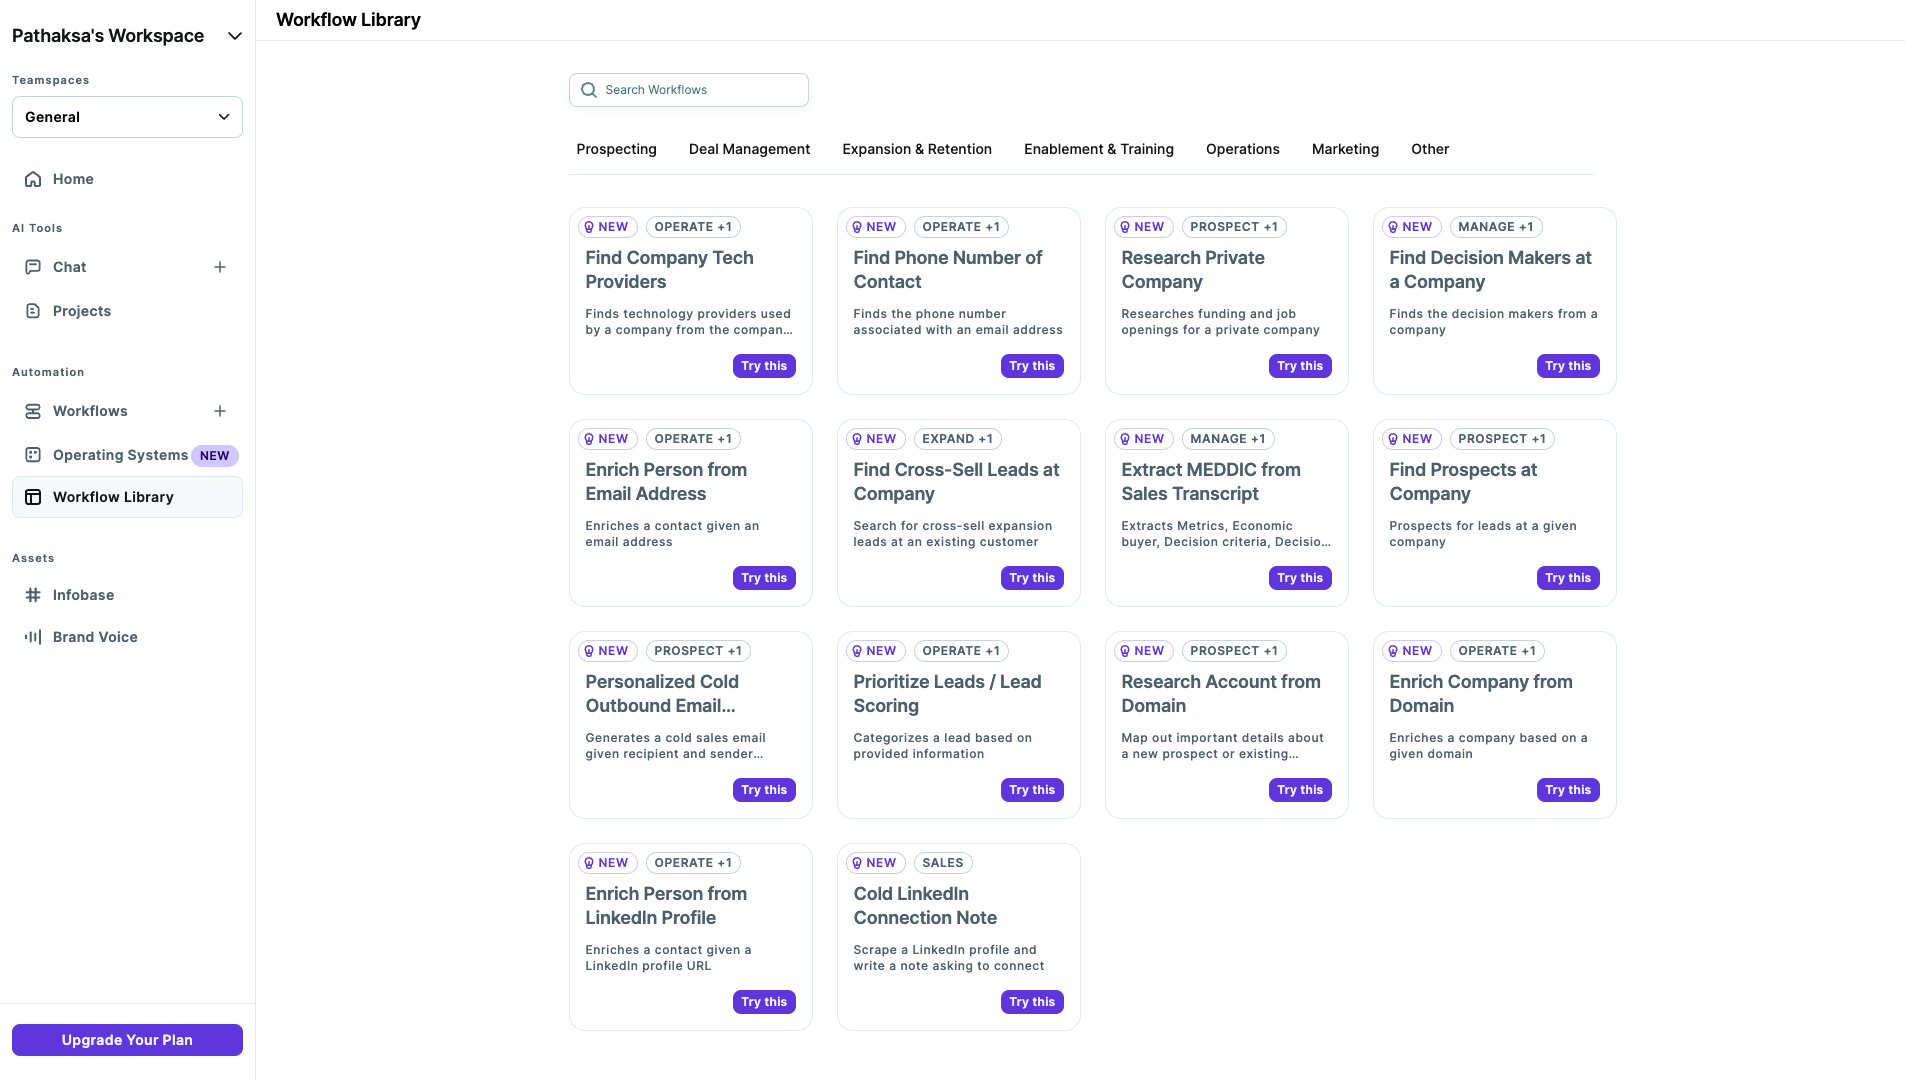This screenshot has height=1080, width=1905.
Task: Switch to the Deal Management tab
Action: (x=749, y=149)
